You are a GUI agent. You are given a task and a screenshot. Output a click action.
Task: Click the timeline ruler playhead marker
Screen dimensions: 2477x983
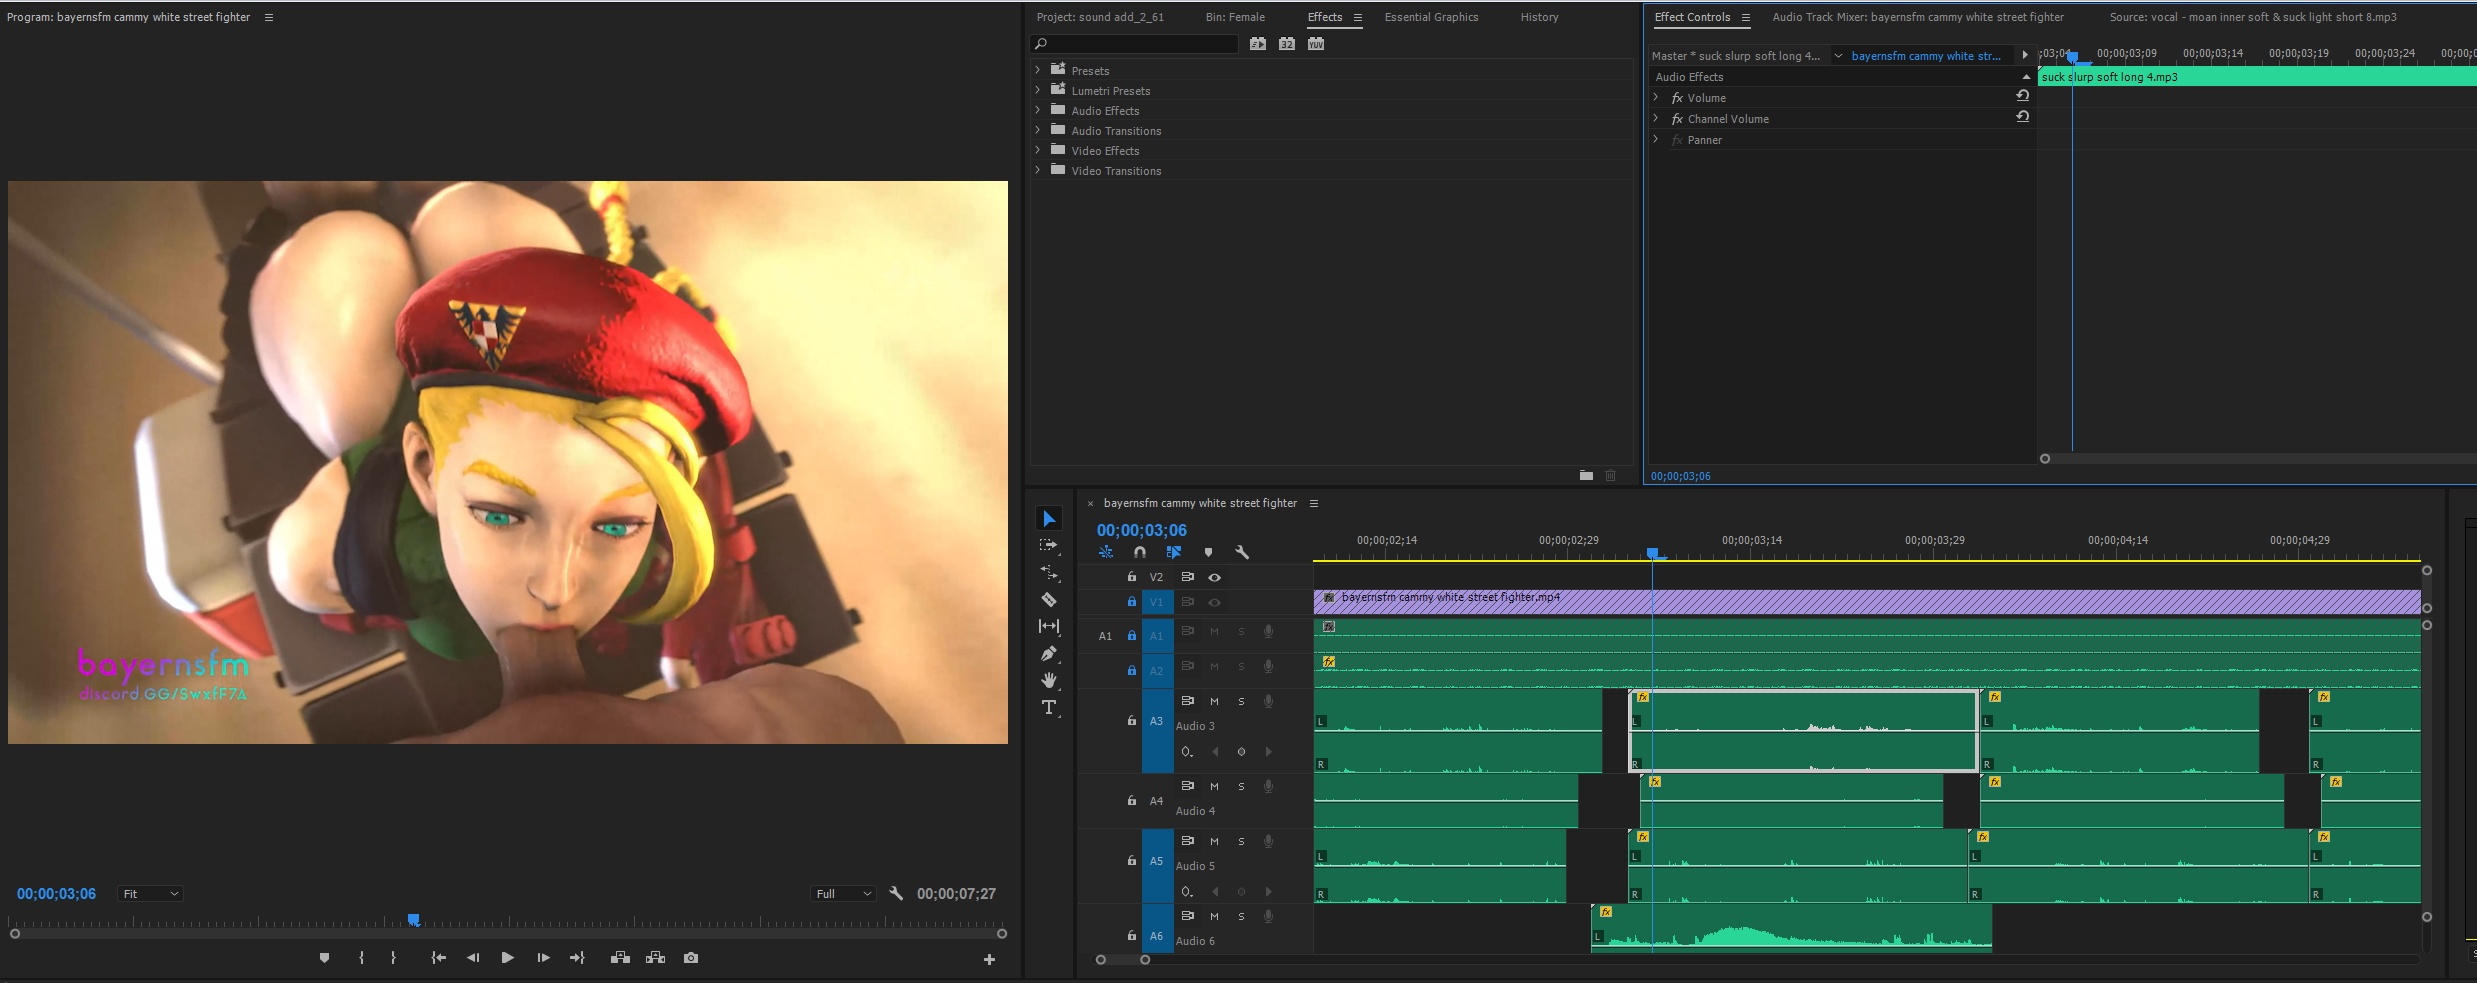[x=1652, y=553]
